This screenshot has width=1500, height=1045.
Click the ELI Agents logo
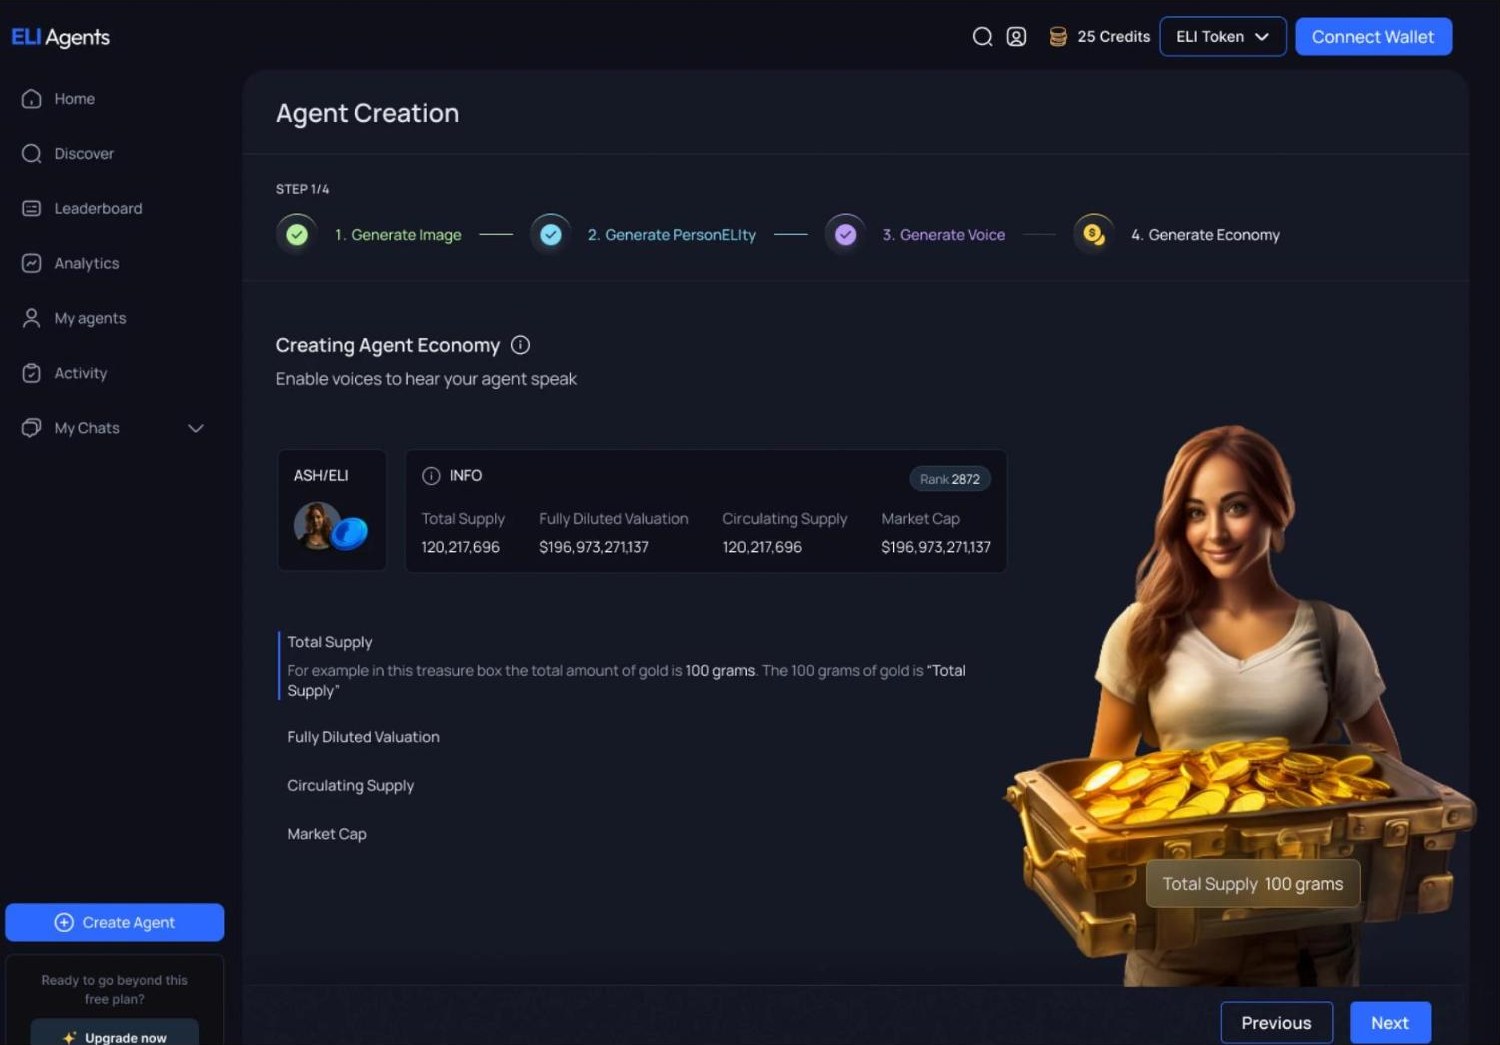pos(60,37)
